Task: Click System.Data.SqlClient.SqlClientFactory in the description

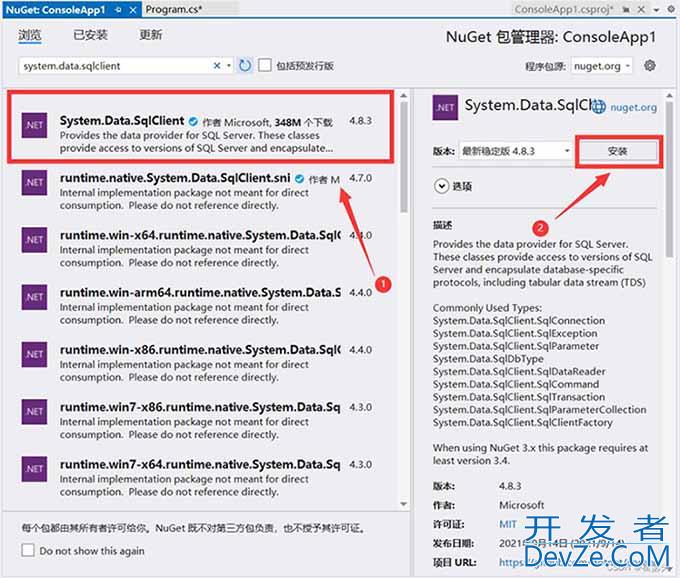Action: coord(523,422)
